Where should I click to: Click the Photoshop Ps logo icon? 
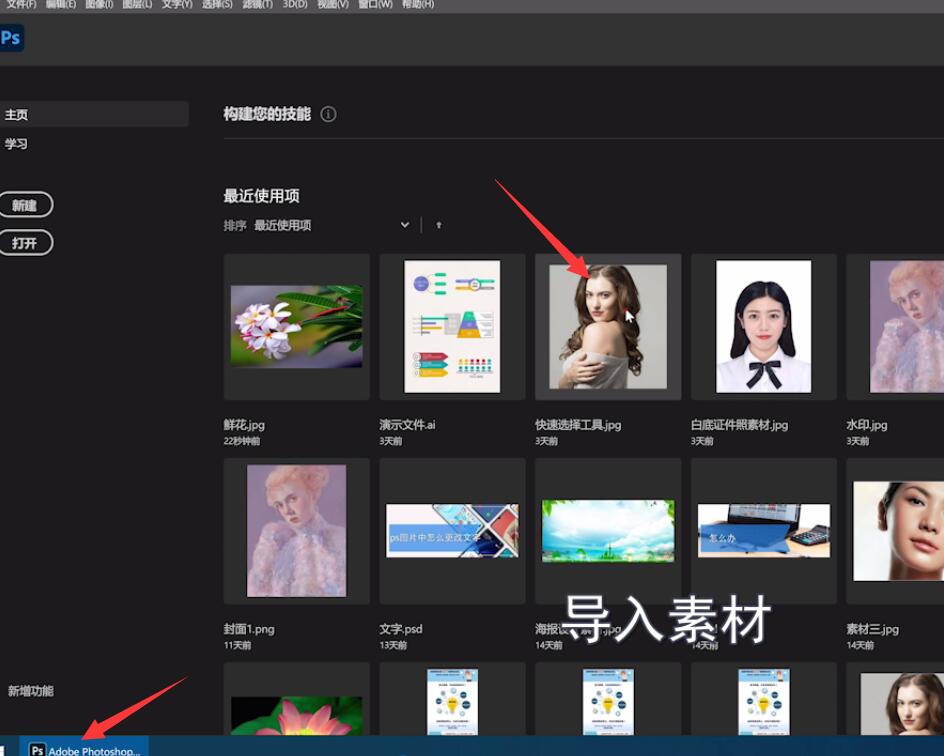[x=11, y=38]
